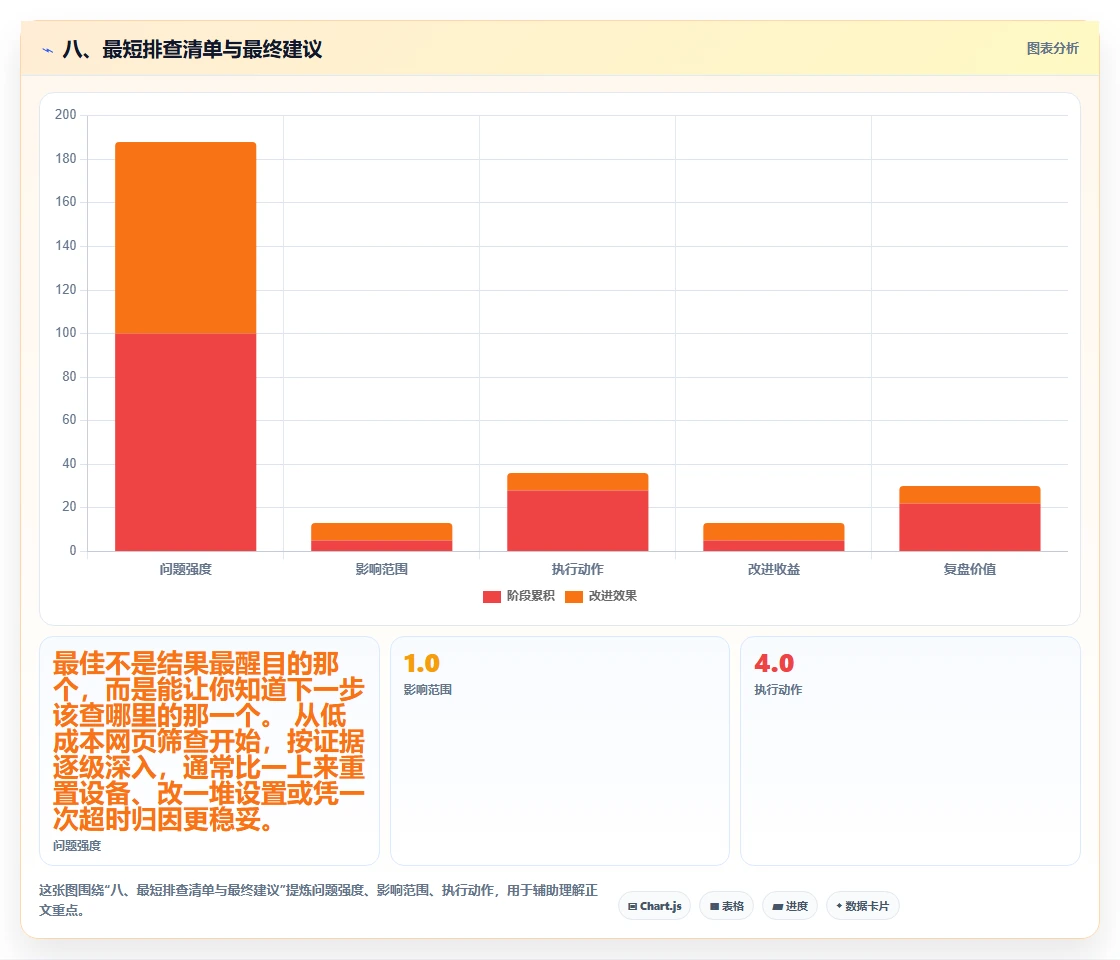
Task: Click the 复盘价值 x-axis label
Action: click(970, 569)
